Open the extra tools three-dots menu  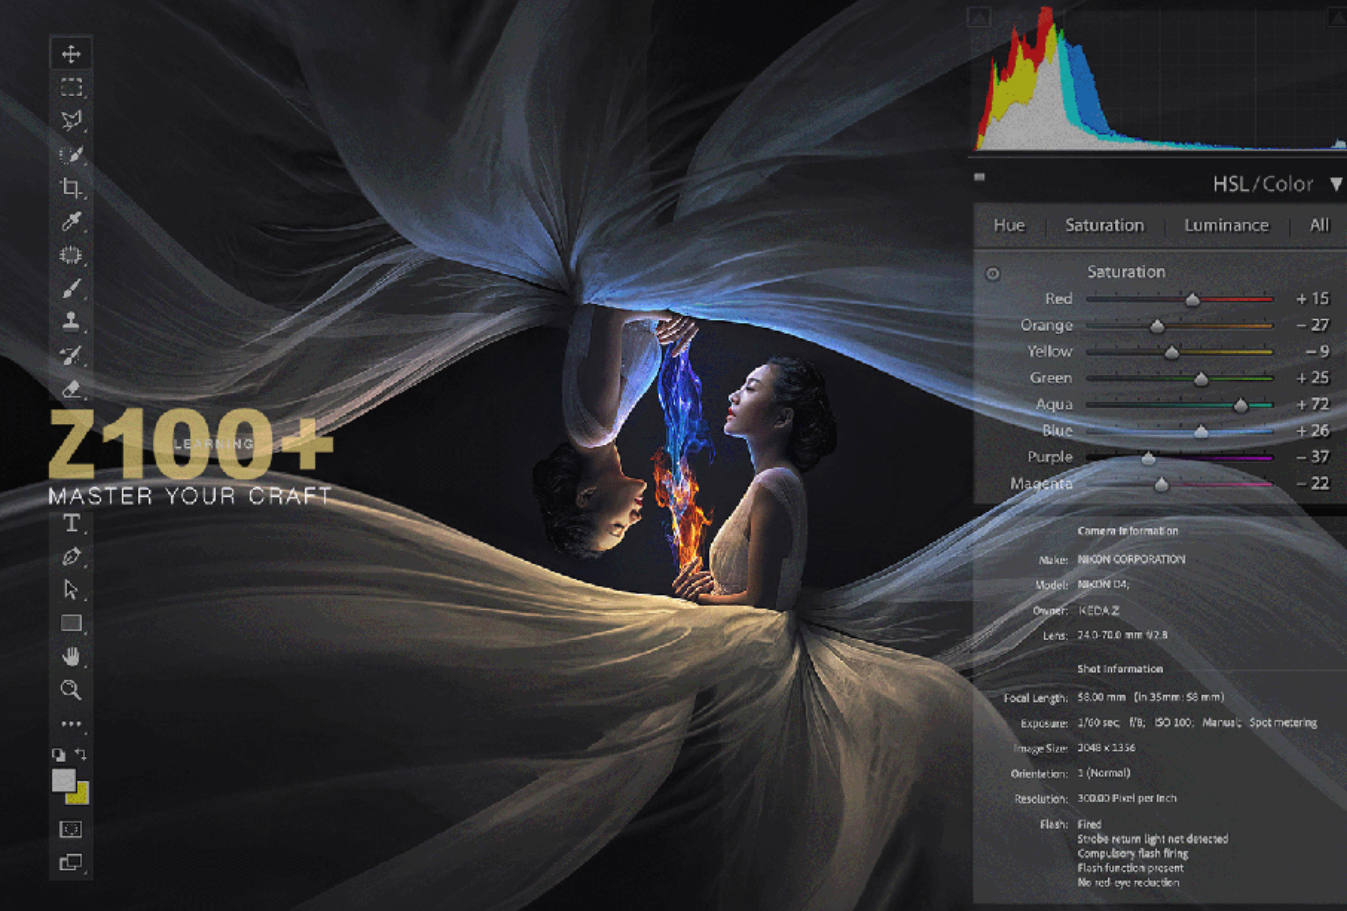click(x=71, y=723)
